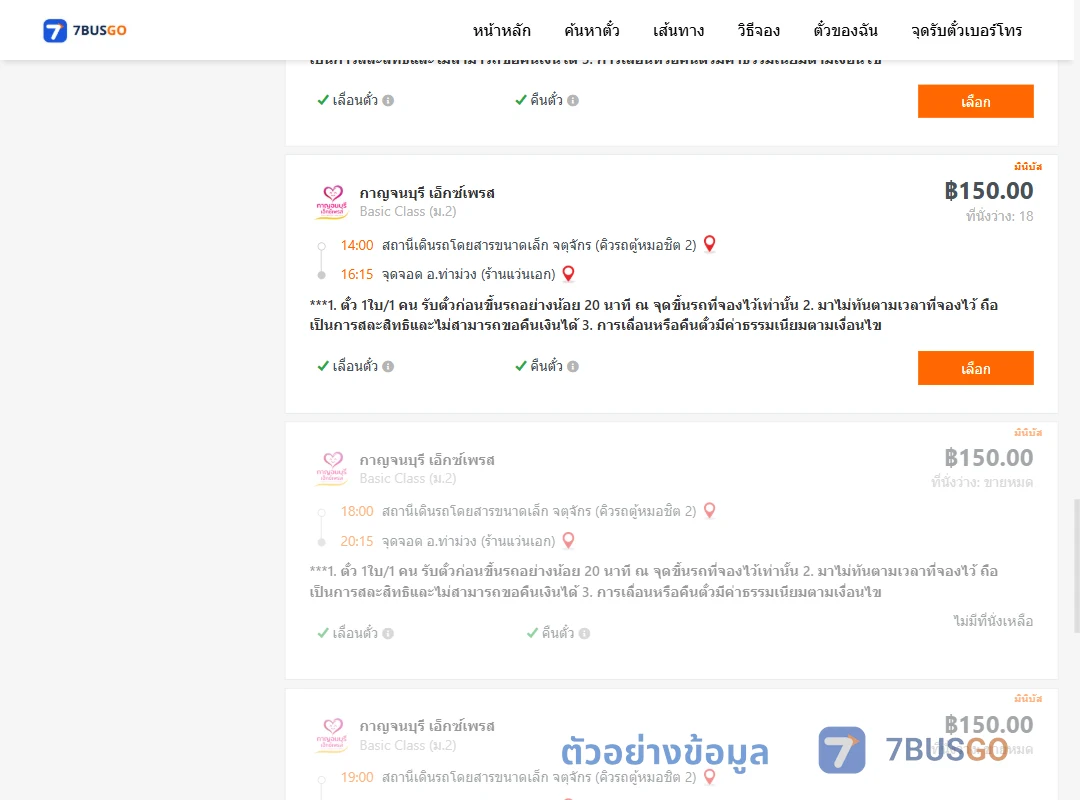
Task: Open map pin for 14:00 departure station
Action: click(709, 244)
